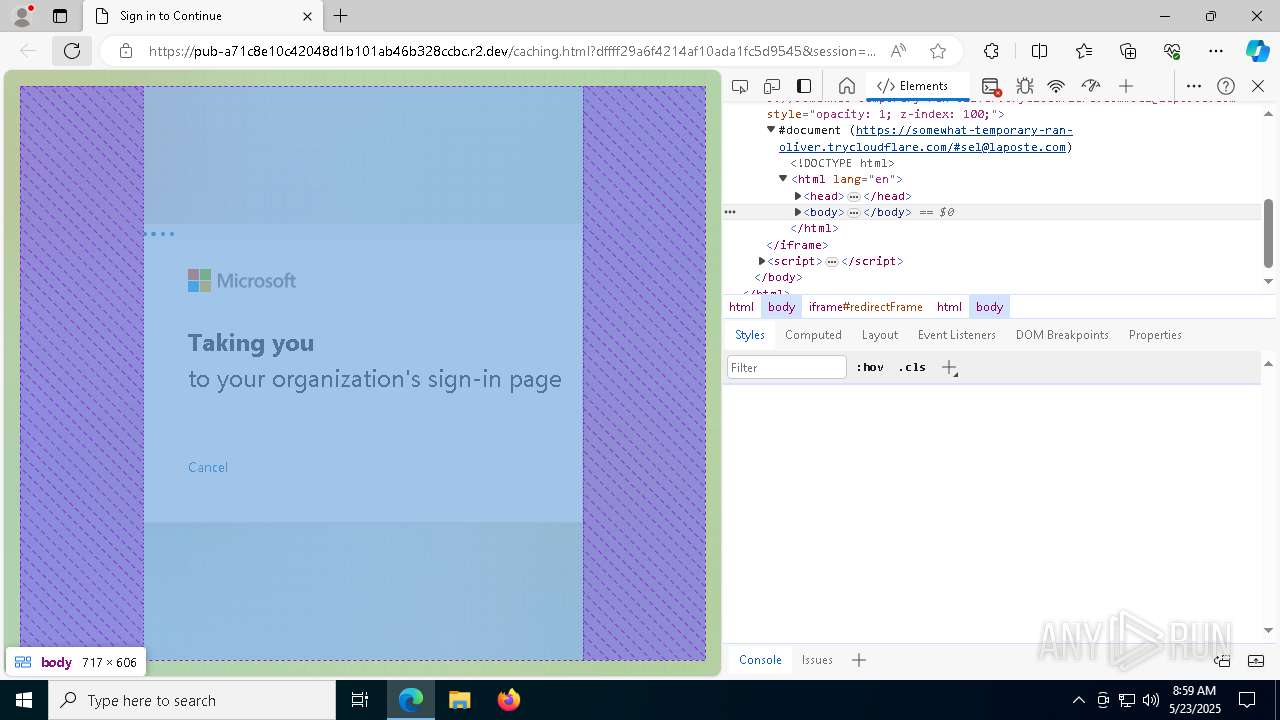Select the first html breadcrumb item
The height and width of the screenshot is (720, 1280).
pos(741,307)
